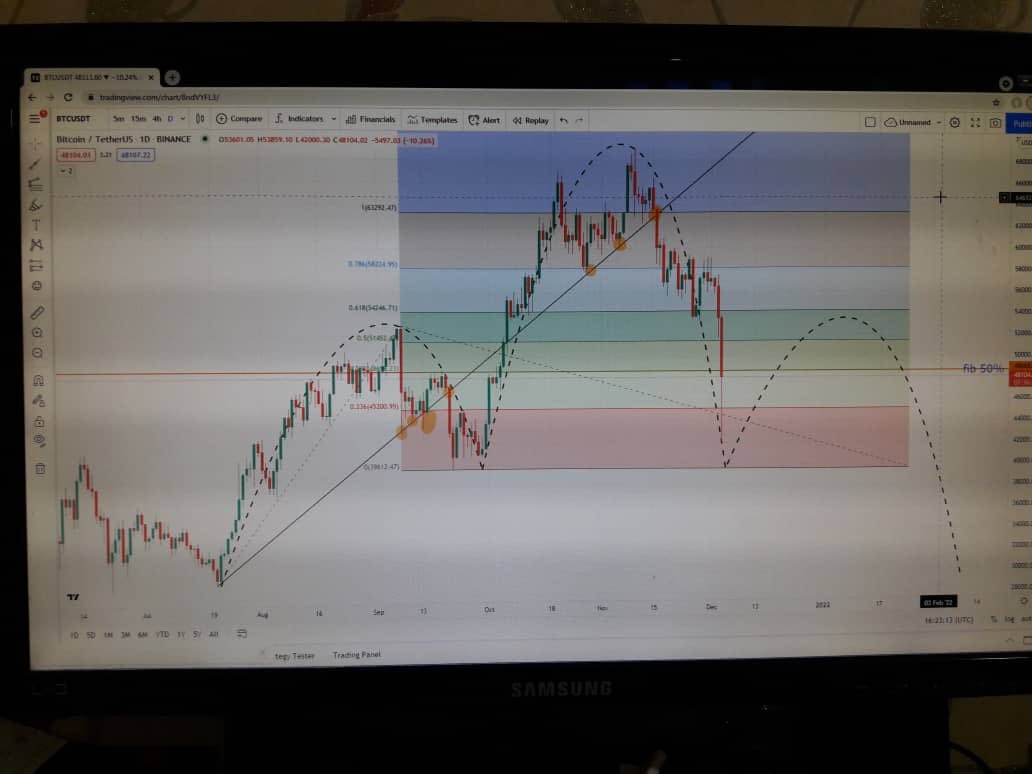This screenshot has height=774, width=1032.
Task: Set the date range to 6M
Action: pyautogui.click(x=142, y=635)
